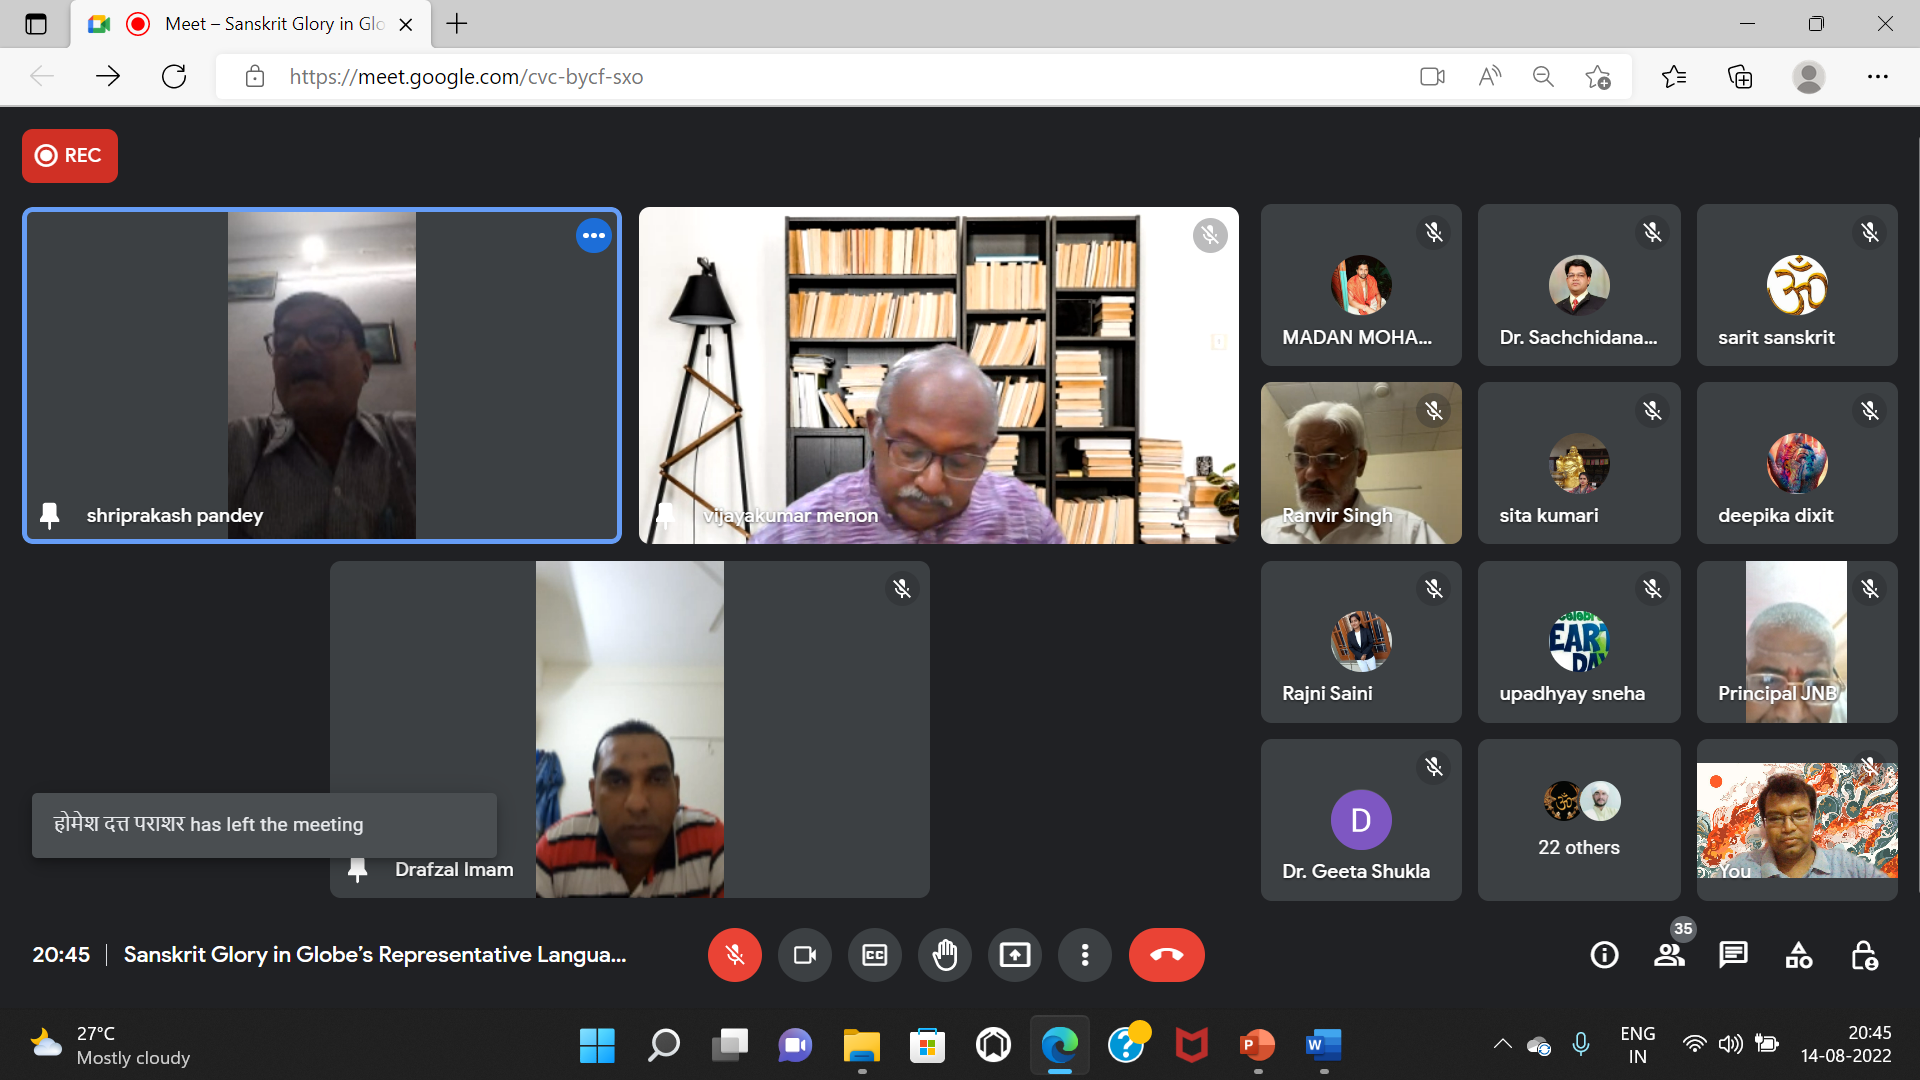Click the REC recording indicator

(x=69, y=156)
